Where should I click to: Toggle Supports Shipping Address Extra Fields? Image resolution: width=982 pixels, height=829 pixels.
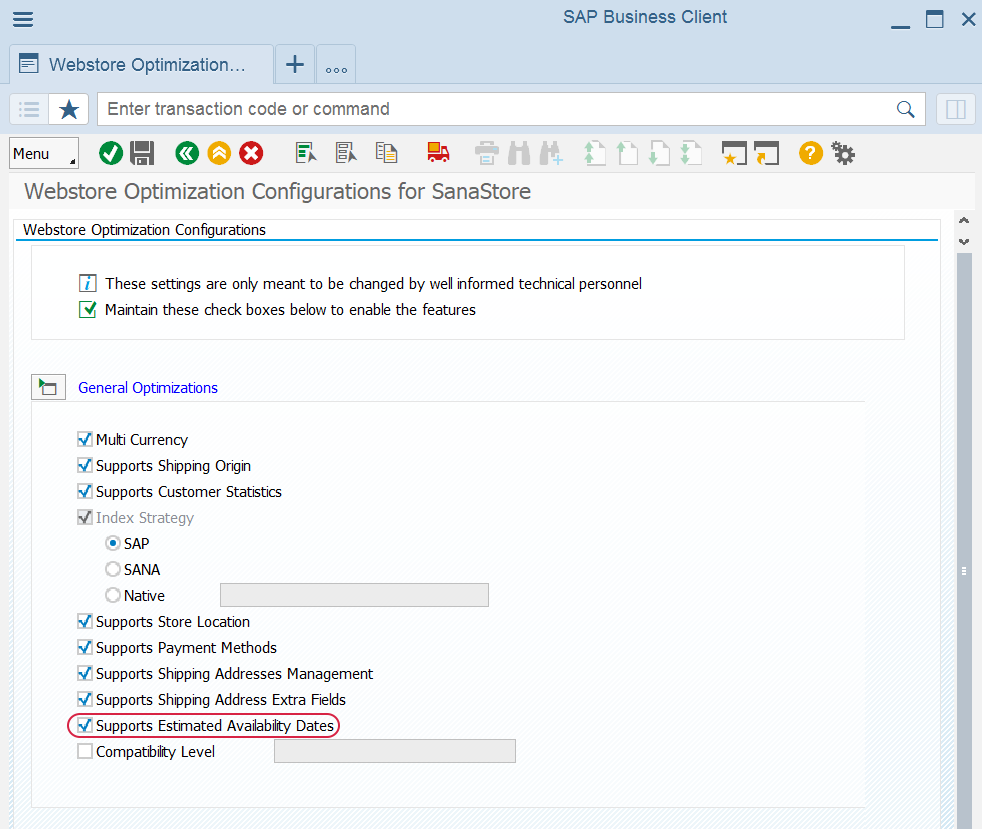click(x=85, y=699)
